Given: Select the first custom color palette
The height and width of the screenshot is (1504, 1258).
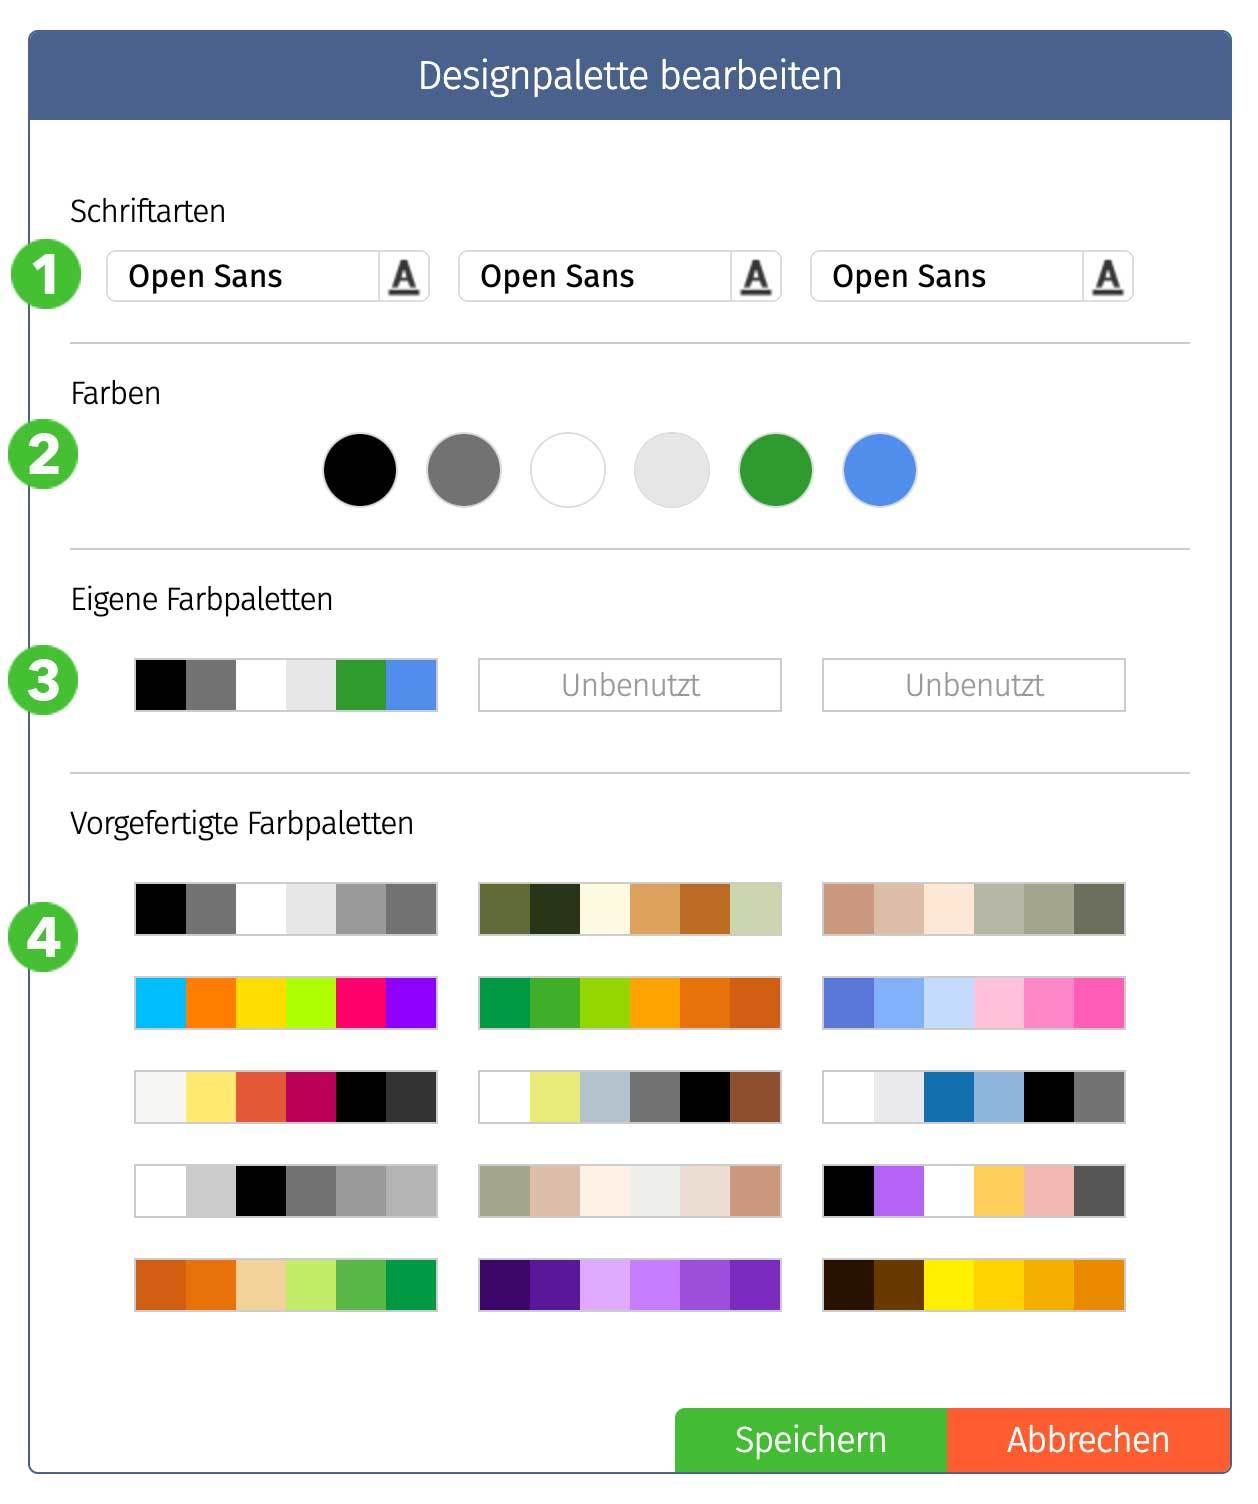Looking at the screenshot, I should tap(286, 685).
